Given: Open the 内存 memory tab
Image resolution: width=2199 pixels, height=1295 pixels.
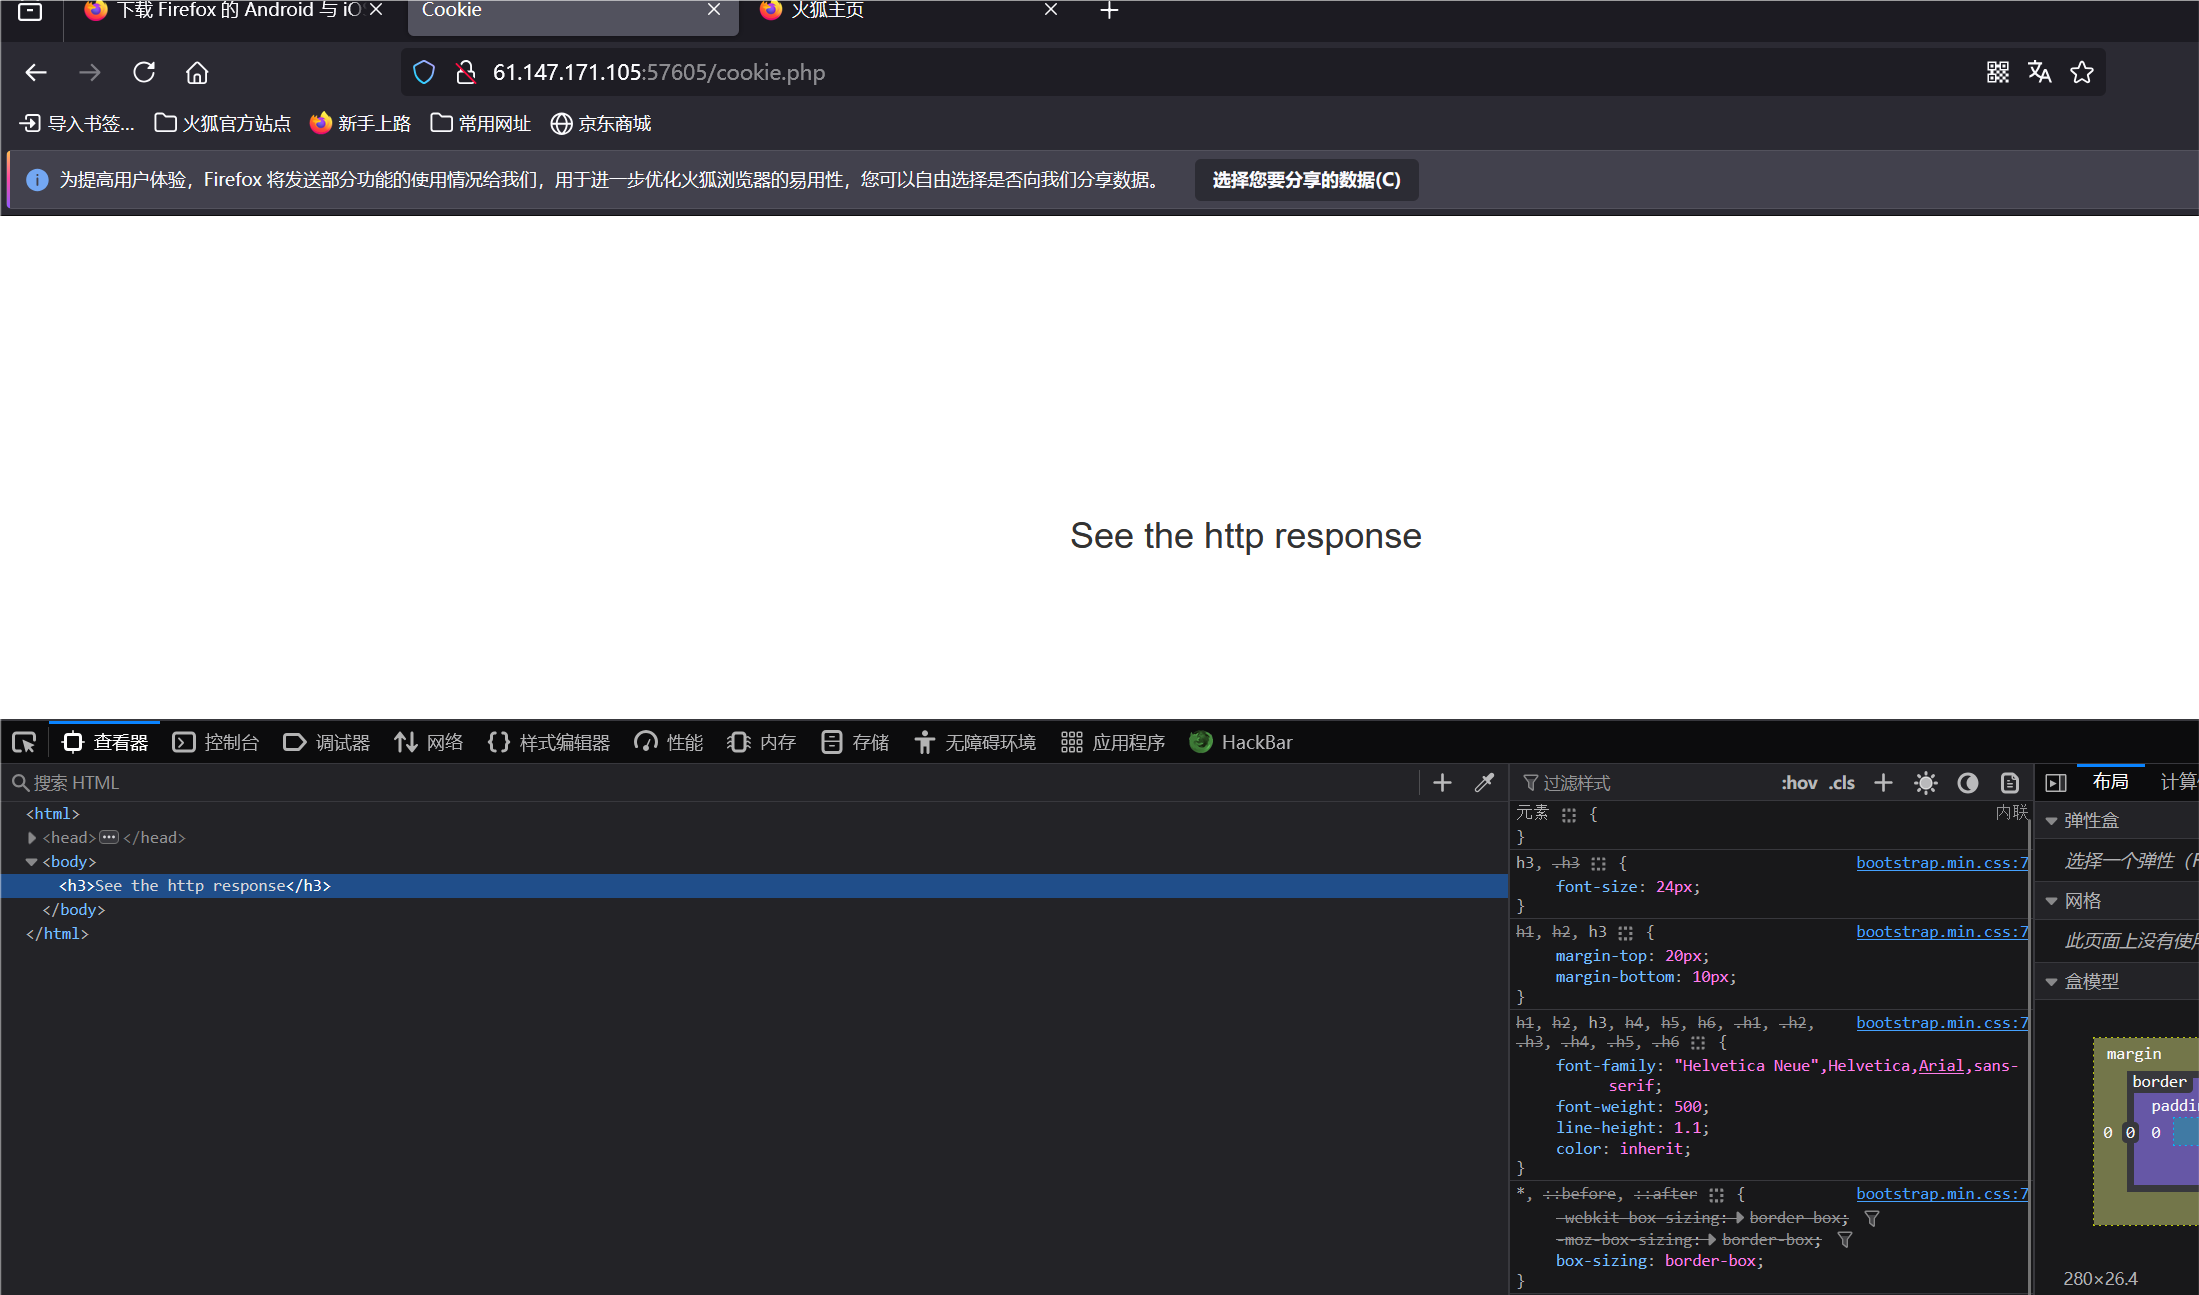Looking at the screenshot, I should [761, 742].
